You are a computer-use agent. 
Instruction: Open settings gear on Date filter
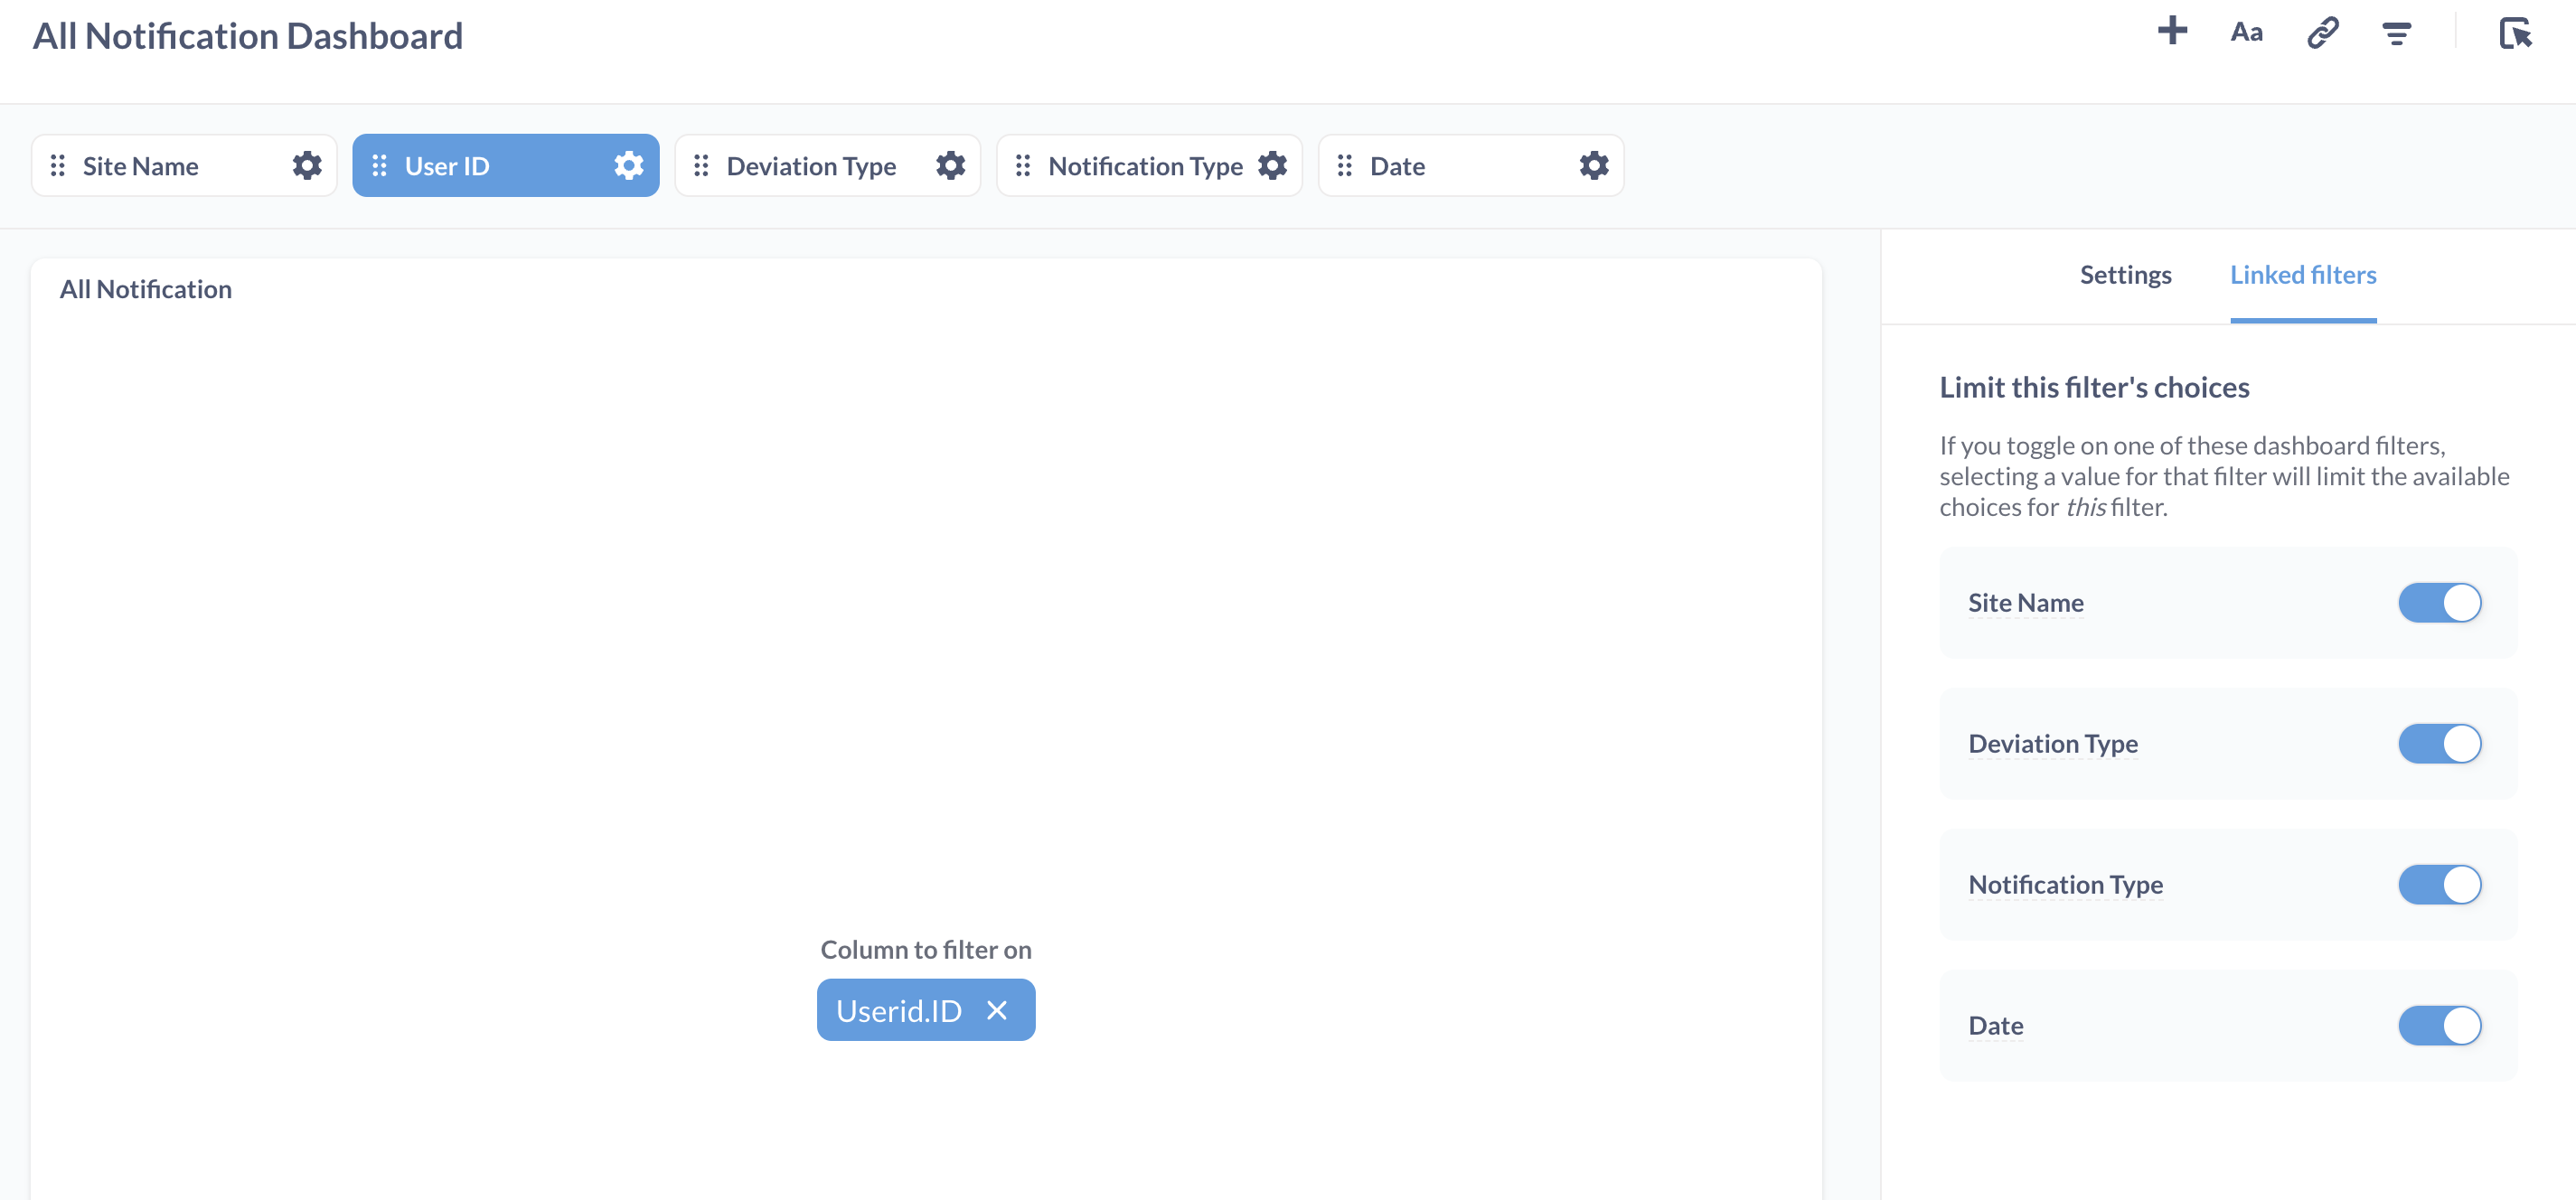coord(1593,165)
